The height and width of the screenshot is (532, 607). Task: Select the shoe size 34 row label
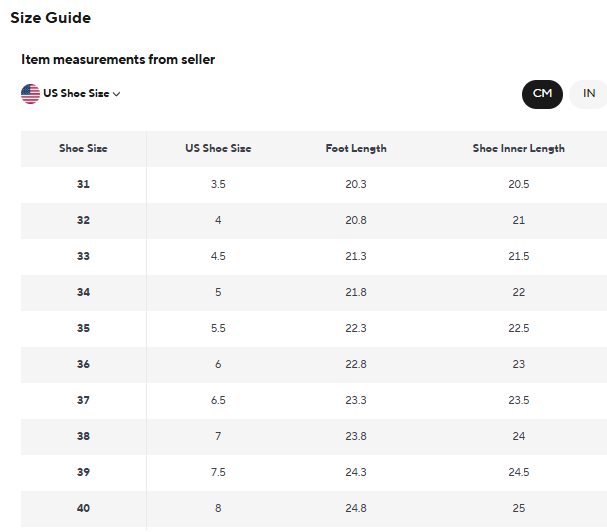tap(83, 292)
